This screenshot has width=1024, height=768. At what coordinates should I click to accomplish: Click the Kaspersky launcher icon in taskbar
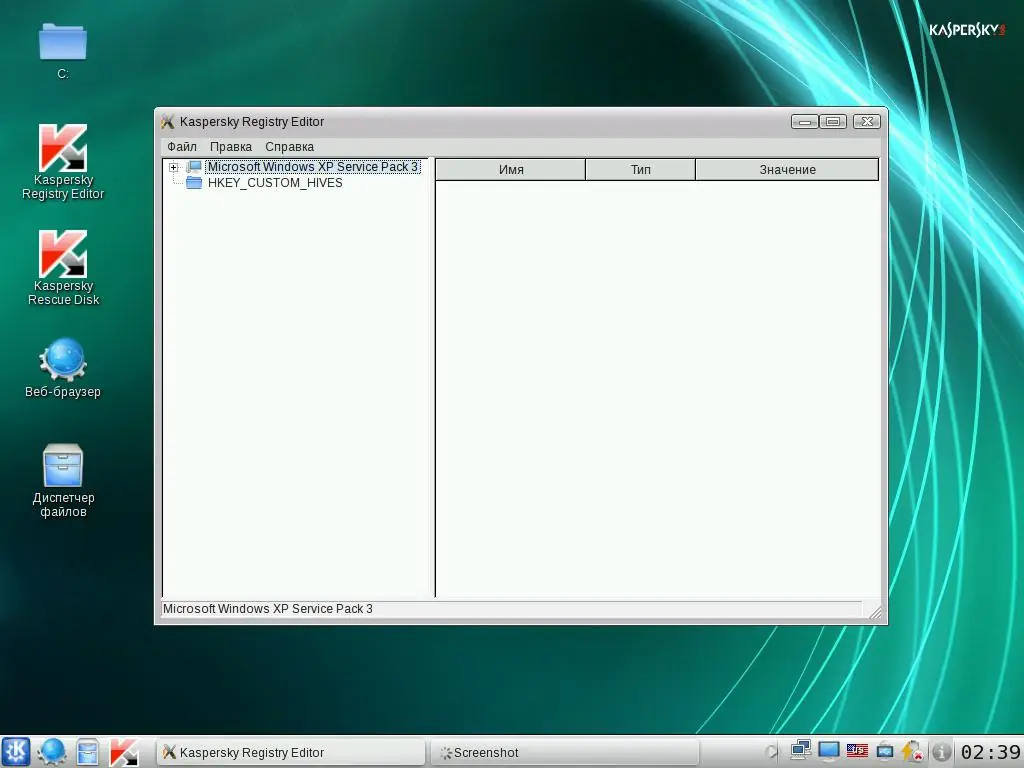point(123,752)
